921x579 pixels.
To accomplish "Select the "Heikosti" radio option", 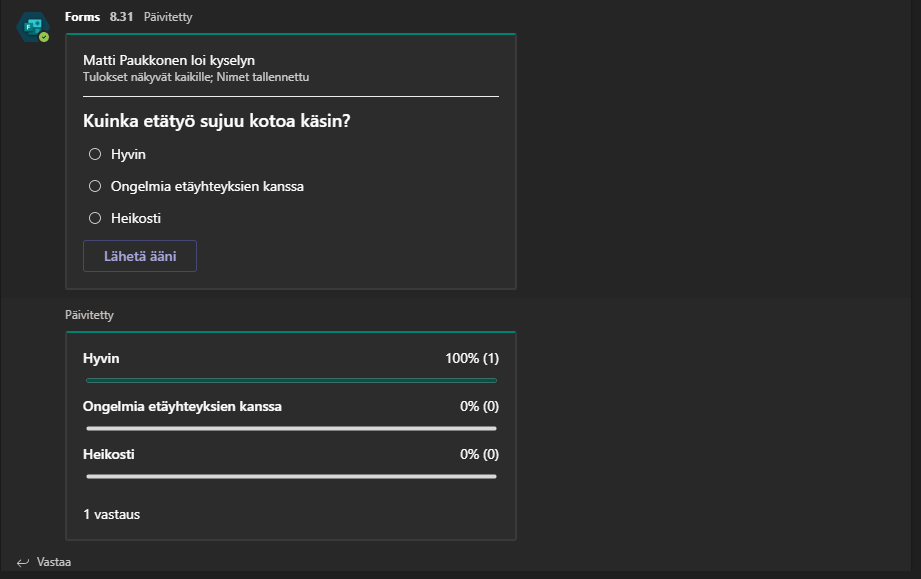I will (x=95, y=218).
